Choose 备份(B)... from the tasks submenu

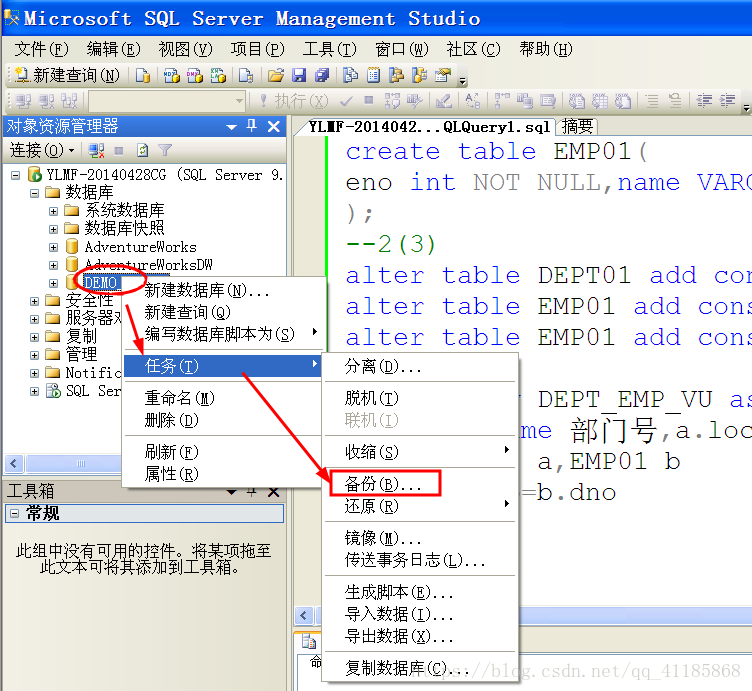coord(385,483)
